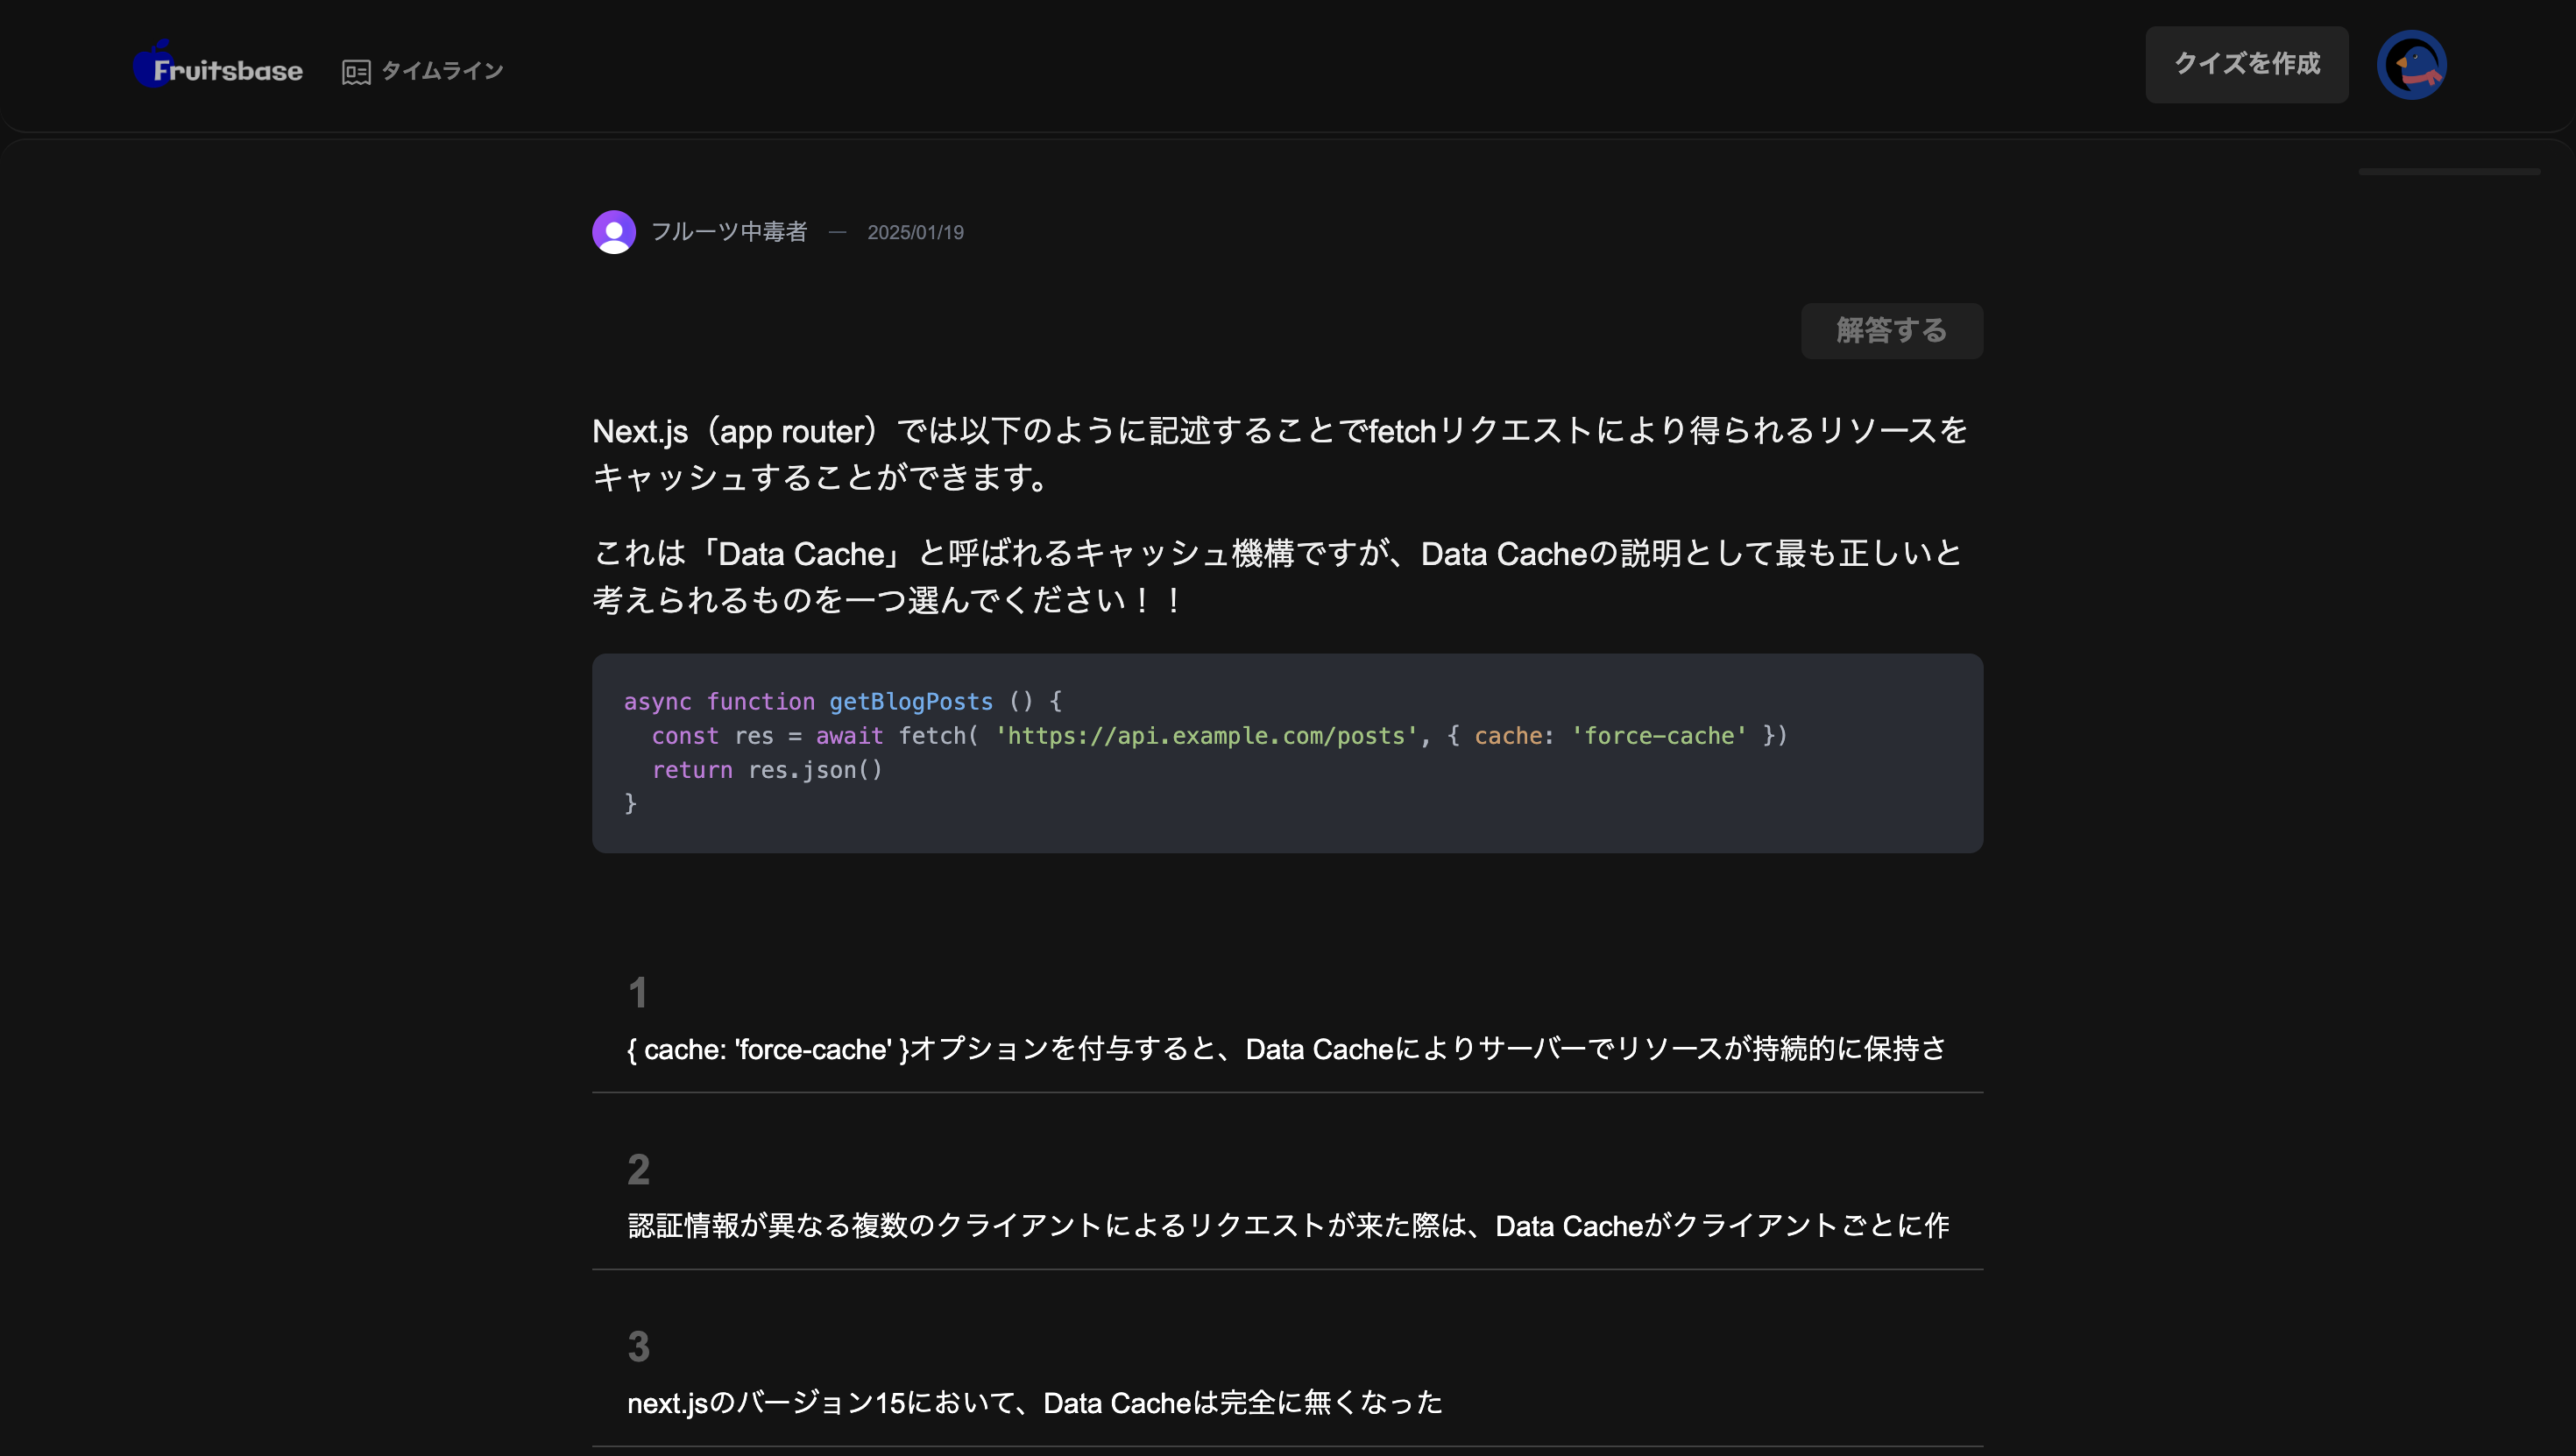Click the large number 1 label
Image resolution: width=2576 pixels, height=1456 pixels.
tap(638, 993)
